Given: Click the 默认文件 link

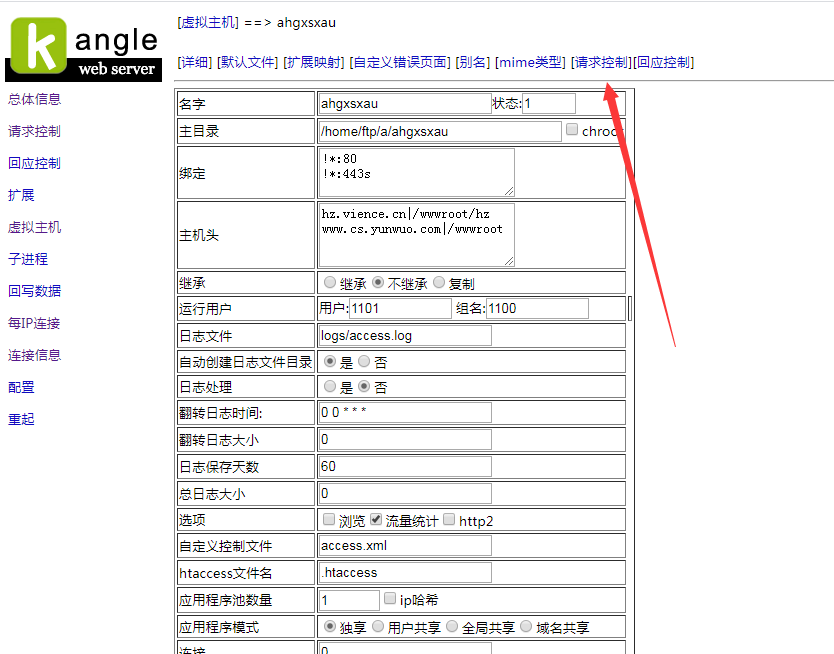Looking at the screenshot, I should coord(247,62).
